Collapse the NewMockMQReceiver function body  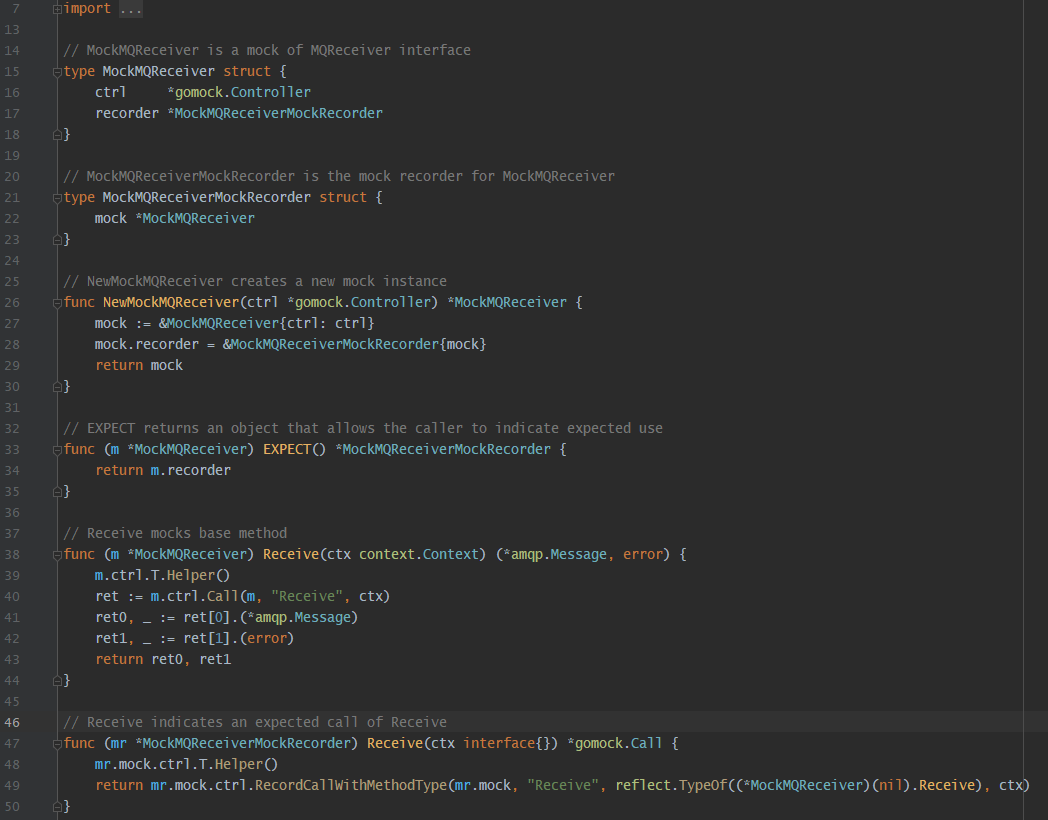(57, 302)
